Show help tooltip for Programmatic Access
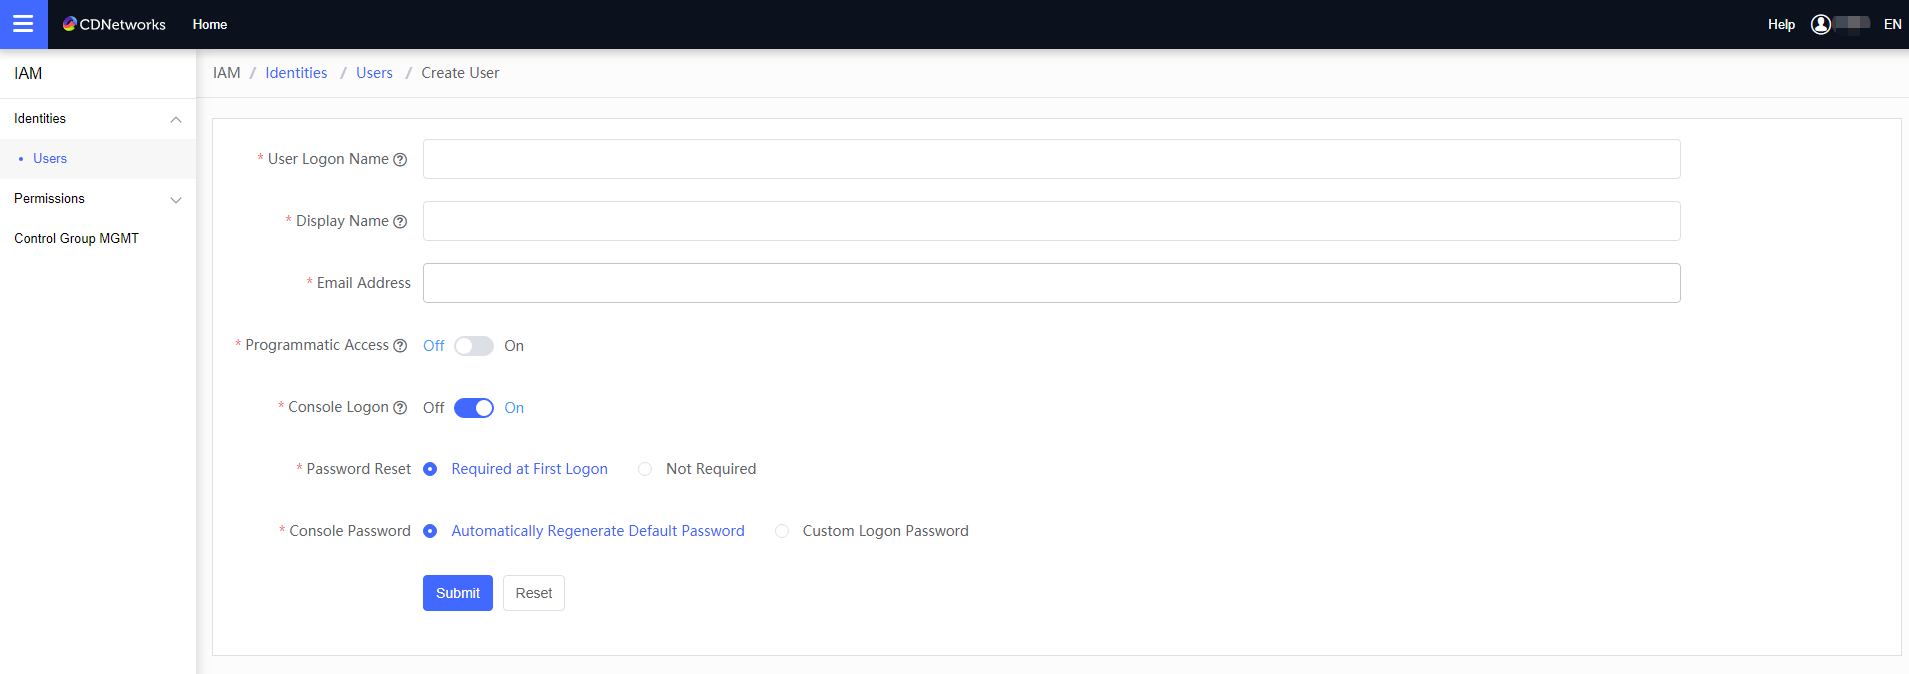 [x=400, y=346]
